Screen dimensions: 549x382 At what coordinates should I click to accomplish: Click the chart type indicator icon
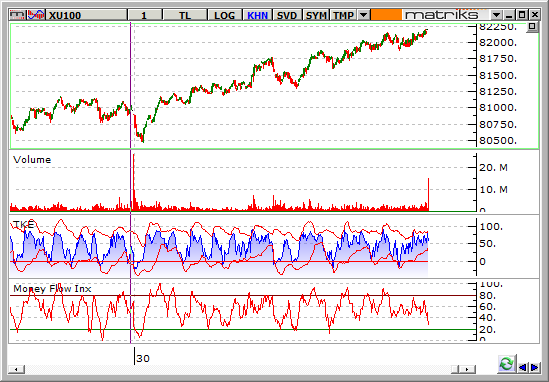[36, 15]
